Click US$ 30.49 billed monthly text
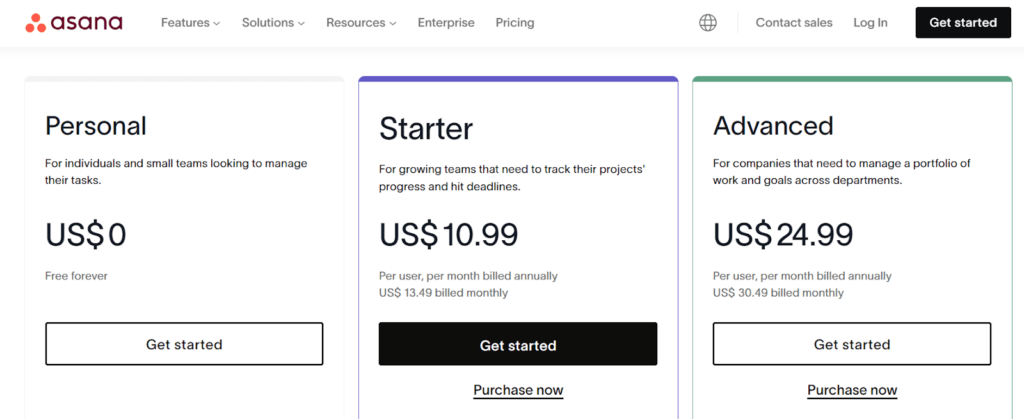Viewport: 1024px width, 419px height. pos(778,293)
